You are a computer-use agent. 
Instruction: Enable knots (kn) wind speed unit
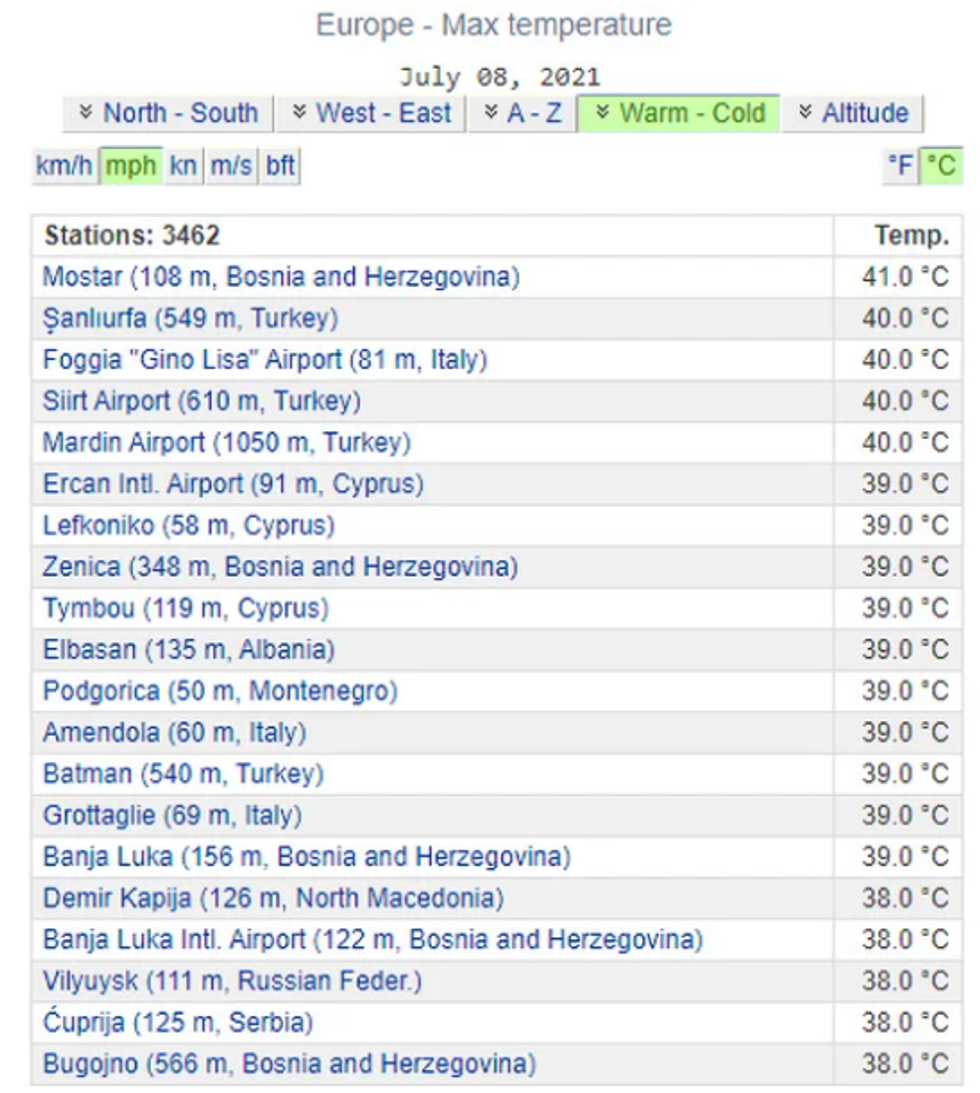[x=184, y=166]
